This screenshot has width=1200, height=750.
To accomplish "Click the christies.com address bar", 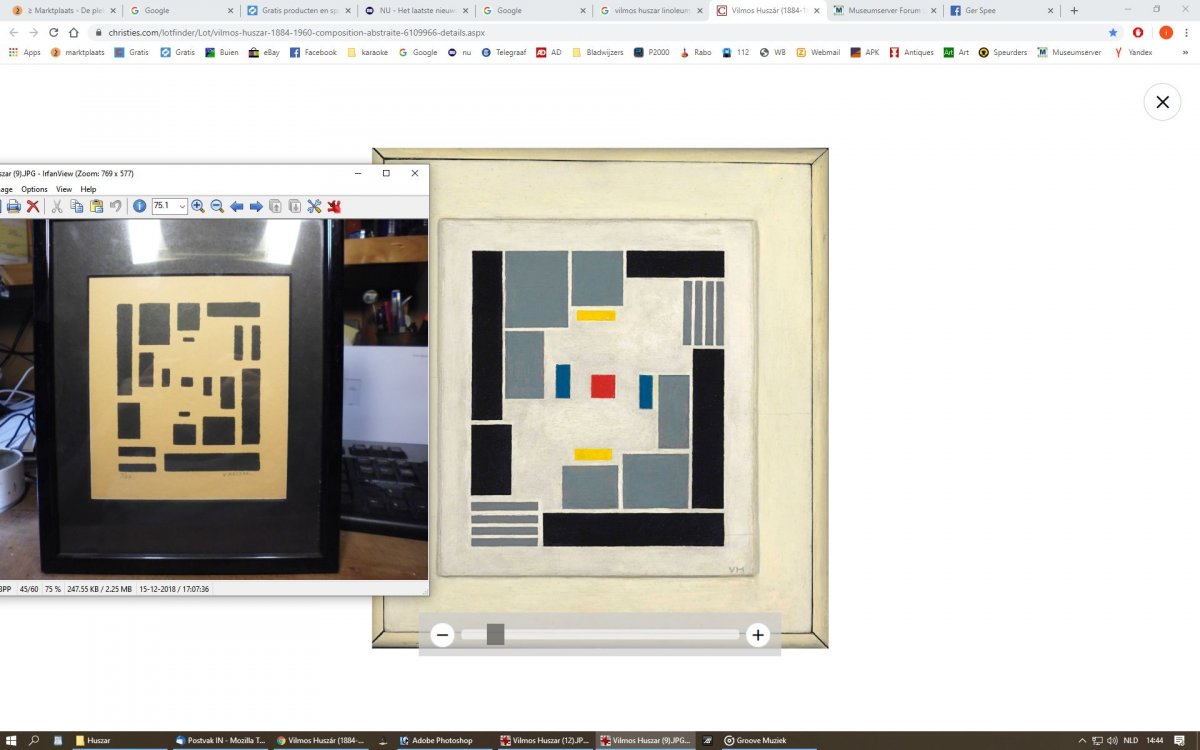I will (600, 32).
